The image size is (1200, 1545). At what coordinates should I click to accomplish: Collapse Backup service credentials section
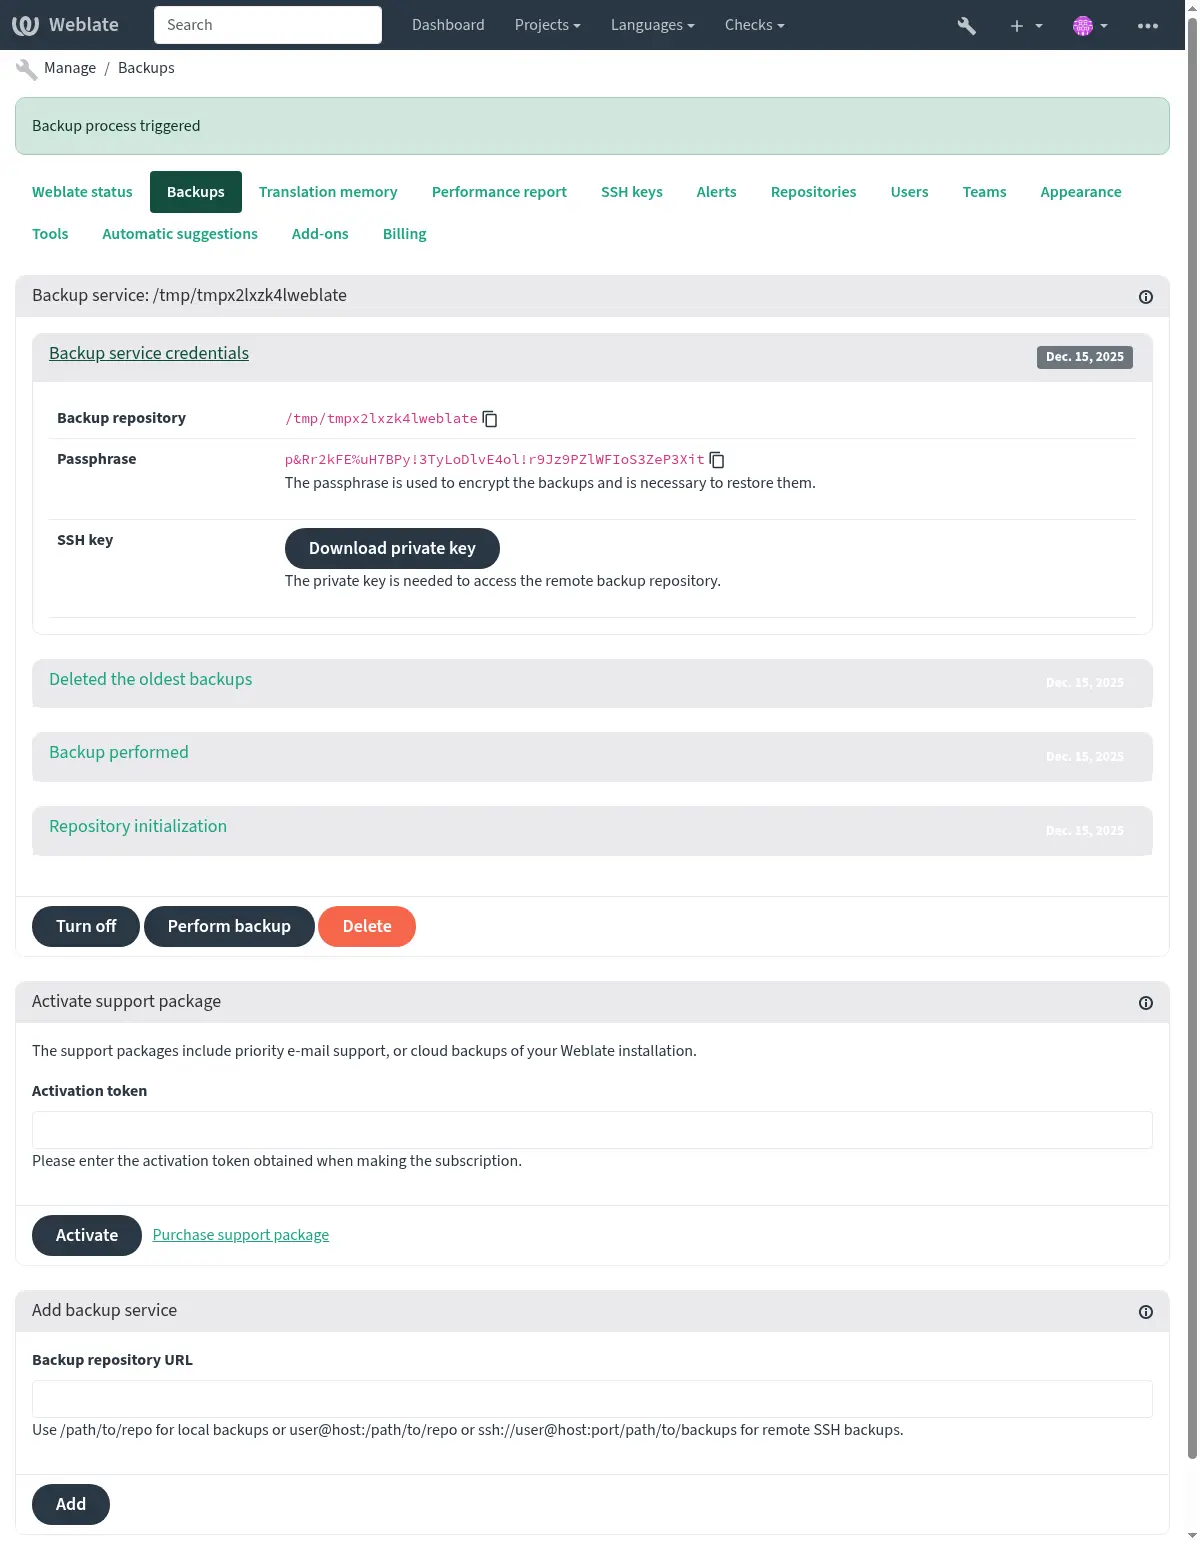click(149, 353)
